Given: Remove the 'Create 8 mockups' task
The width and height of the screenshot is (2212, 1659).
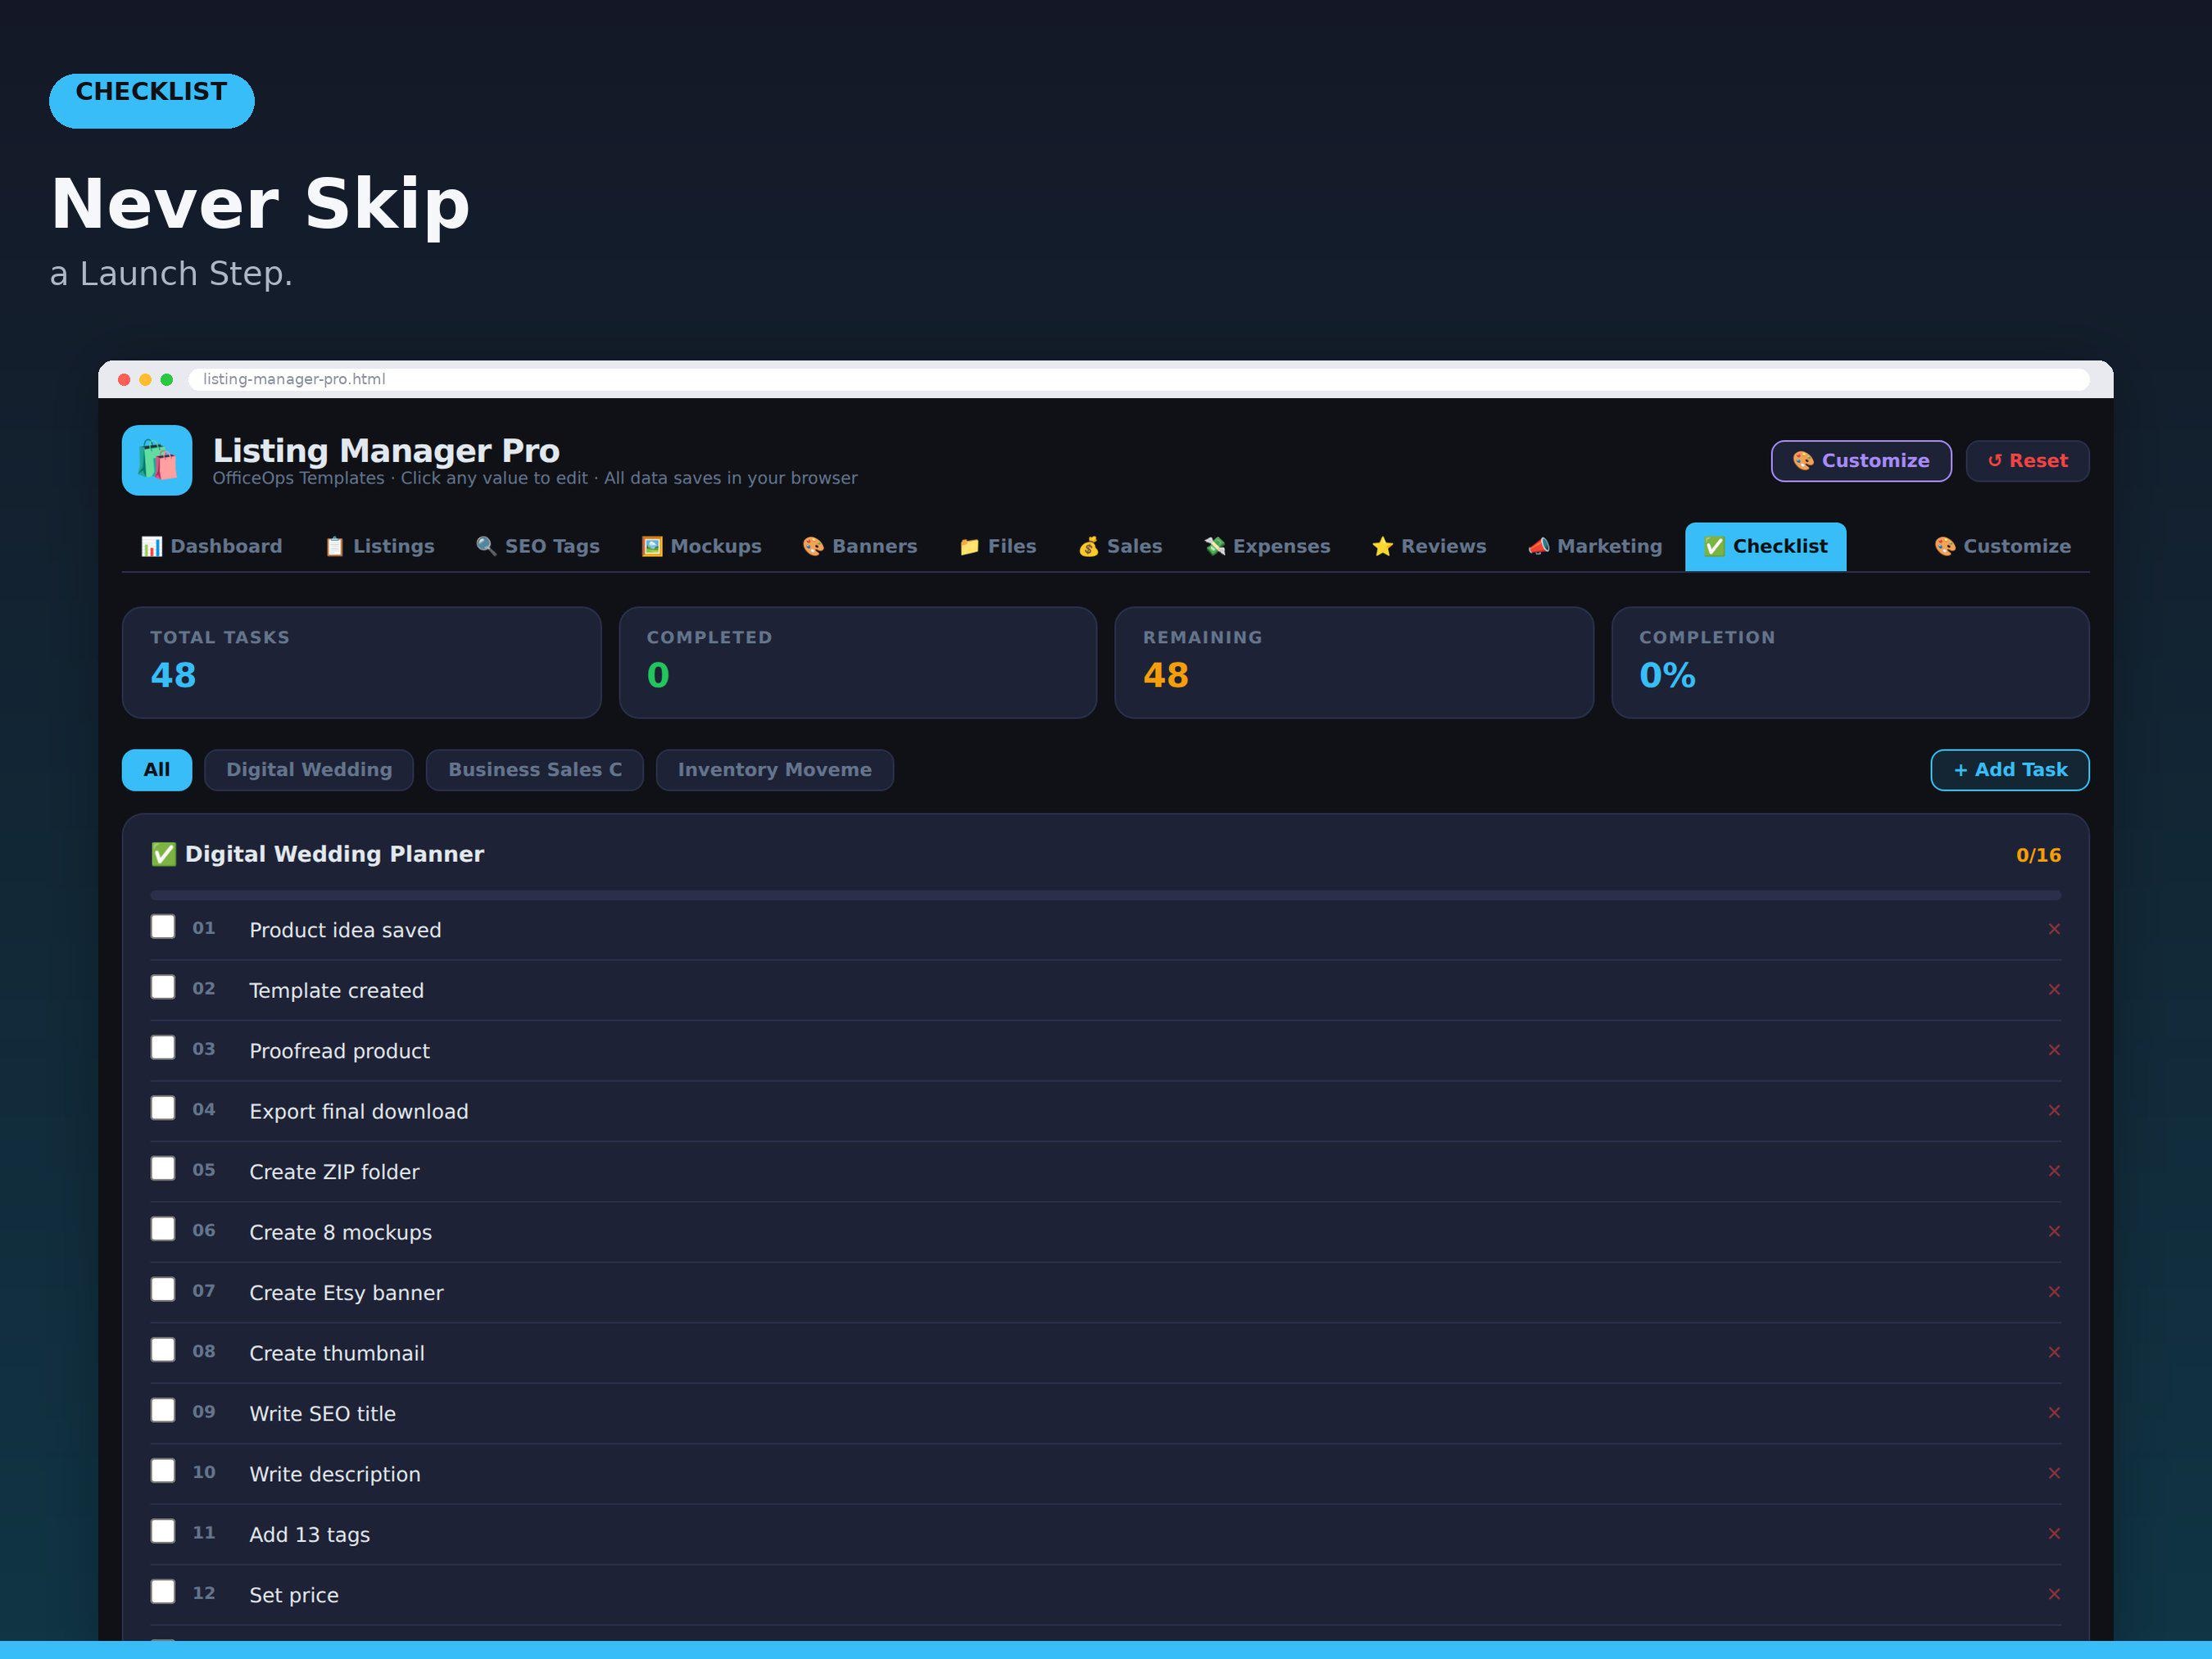Looking at the screenshot, I should pyautogui.click(x=2054, y=1231).
